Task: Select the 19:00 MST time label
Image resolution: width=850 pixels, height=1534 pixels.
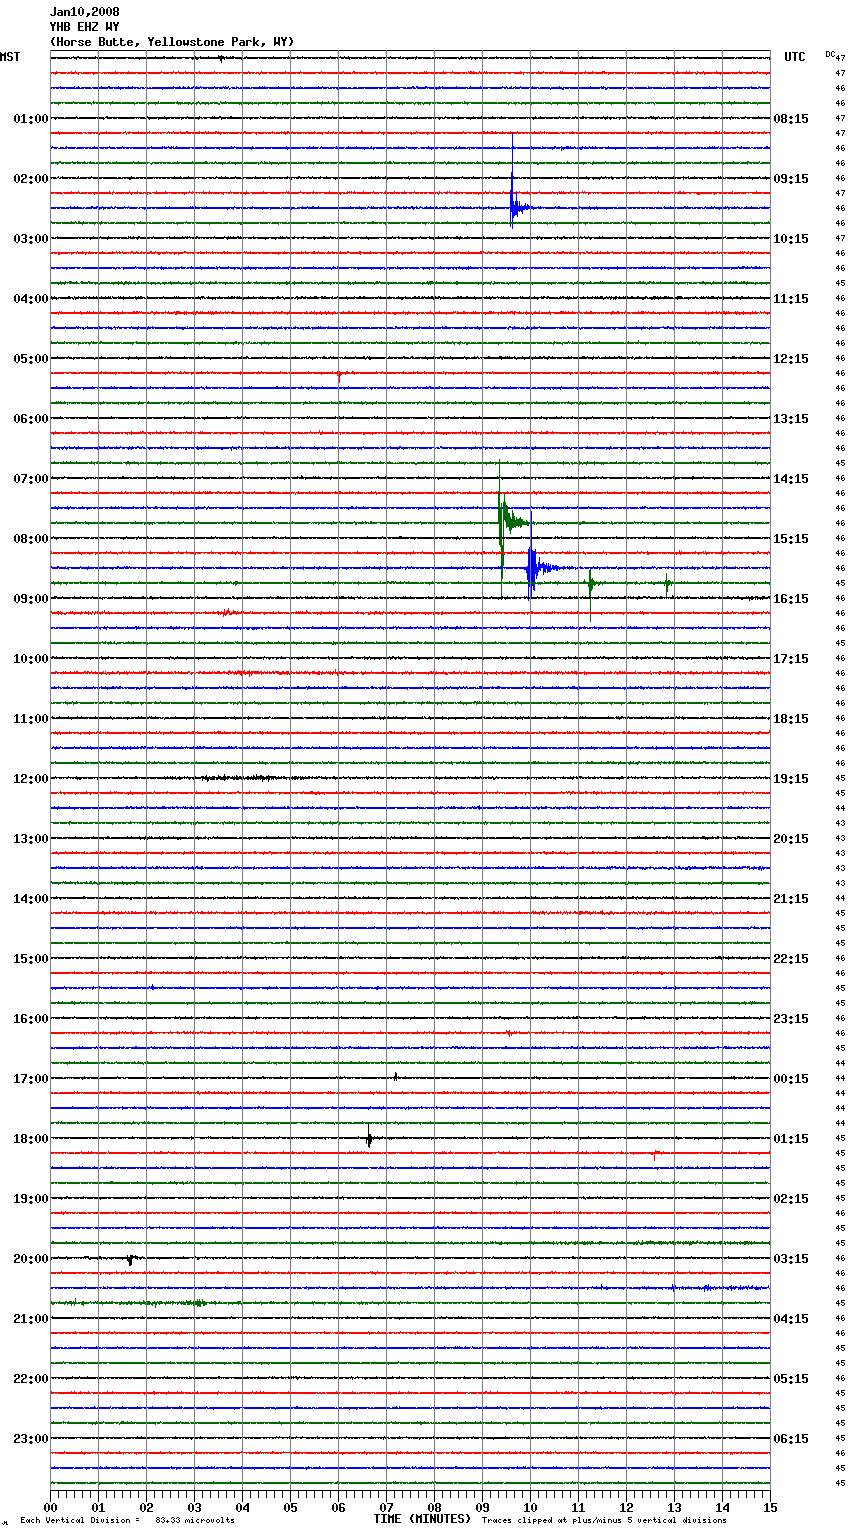Action: [31, 1199]
